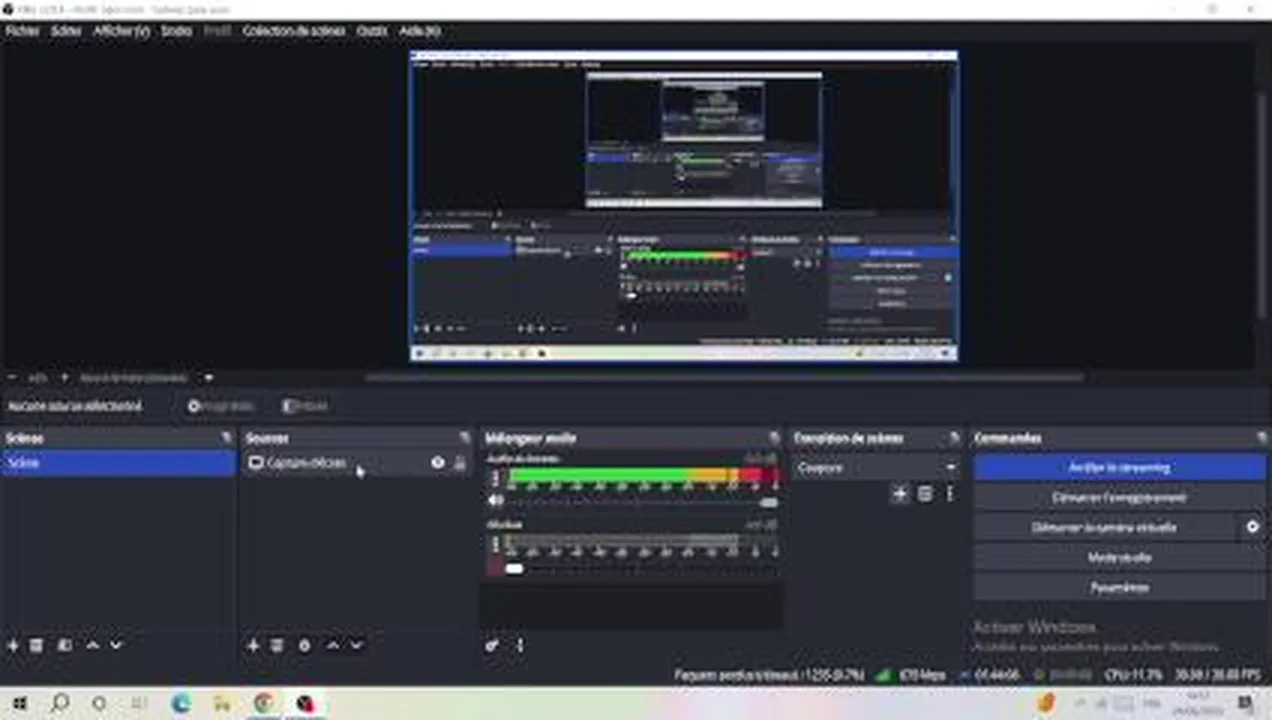
Task: Zoom out preview with minus button
Action: [x=12, y=378]
